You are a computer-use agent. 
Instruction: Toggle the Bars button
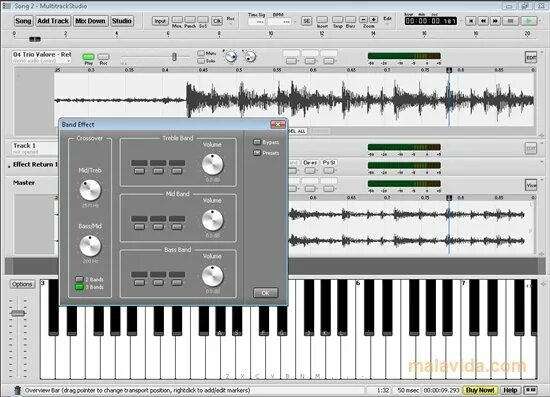350,20
